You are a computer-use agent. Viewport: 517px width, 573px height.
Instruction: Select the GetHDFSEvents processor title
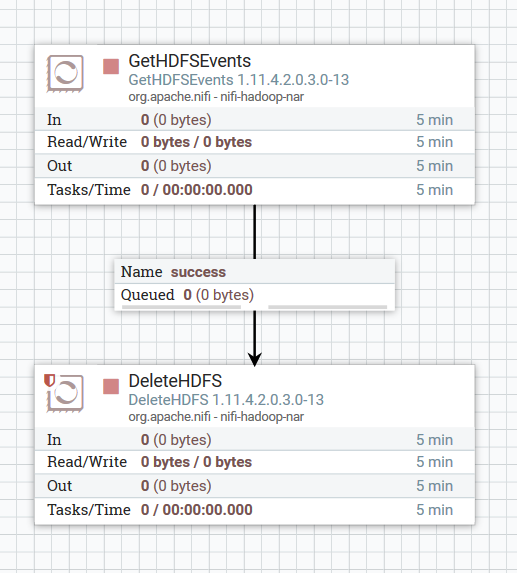[190, 61]
